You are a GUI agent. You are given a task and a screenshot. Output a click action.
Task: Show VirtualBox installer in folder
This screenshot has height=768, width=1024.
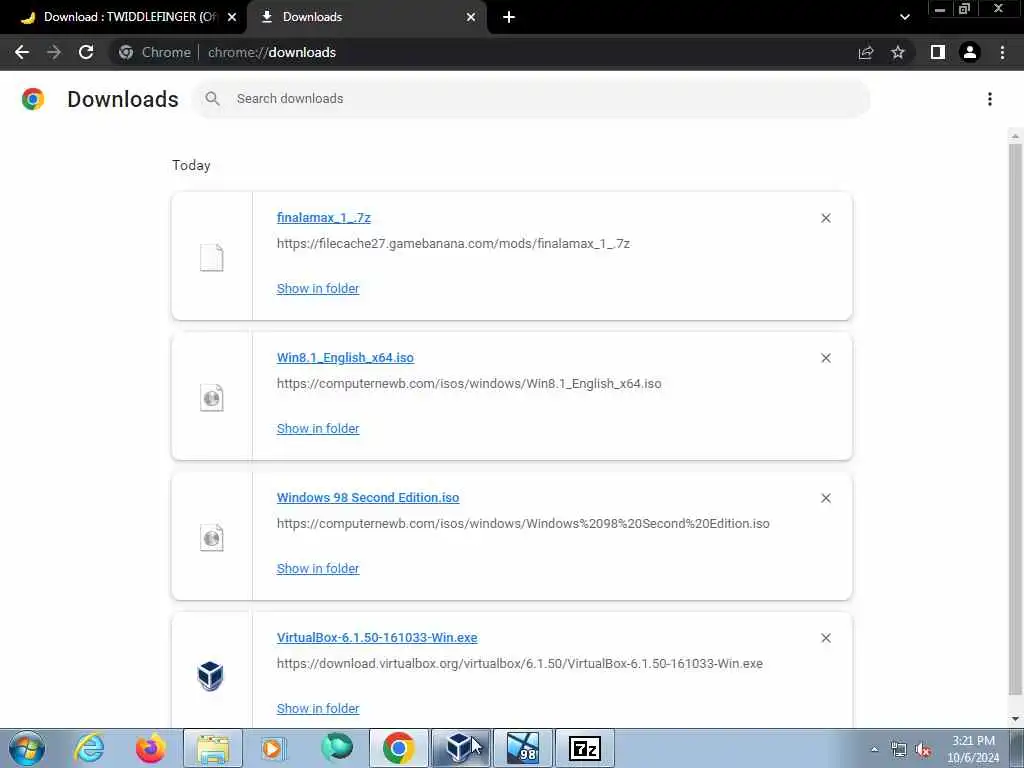pos(317,708)
